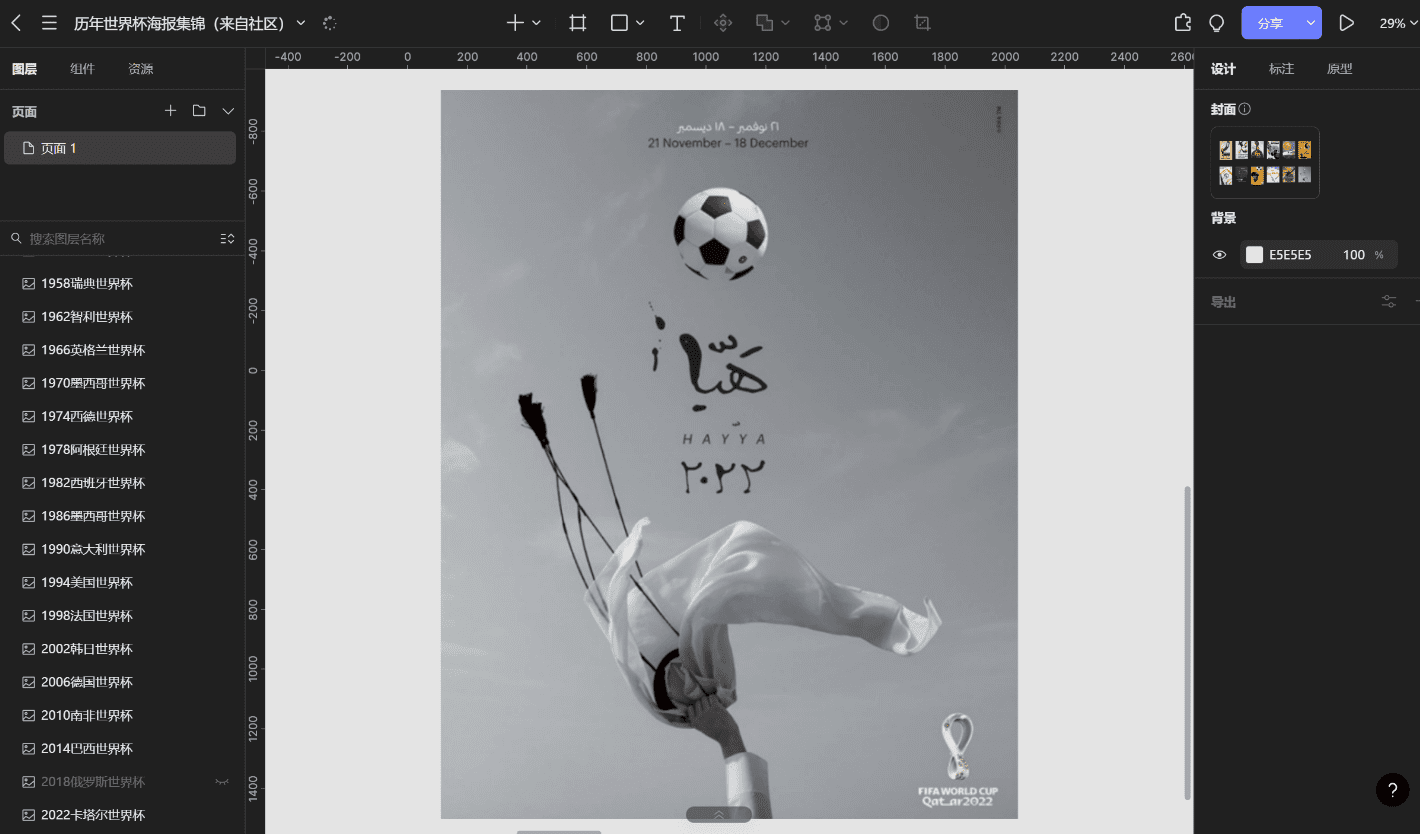Viewport: 1420px width, 834px height.
Task: Select the 1958瑞典世界杯 layer
Action: click(122, 284)
